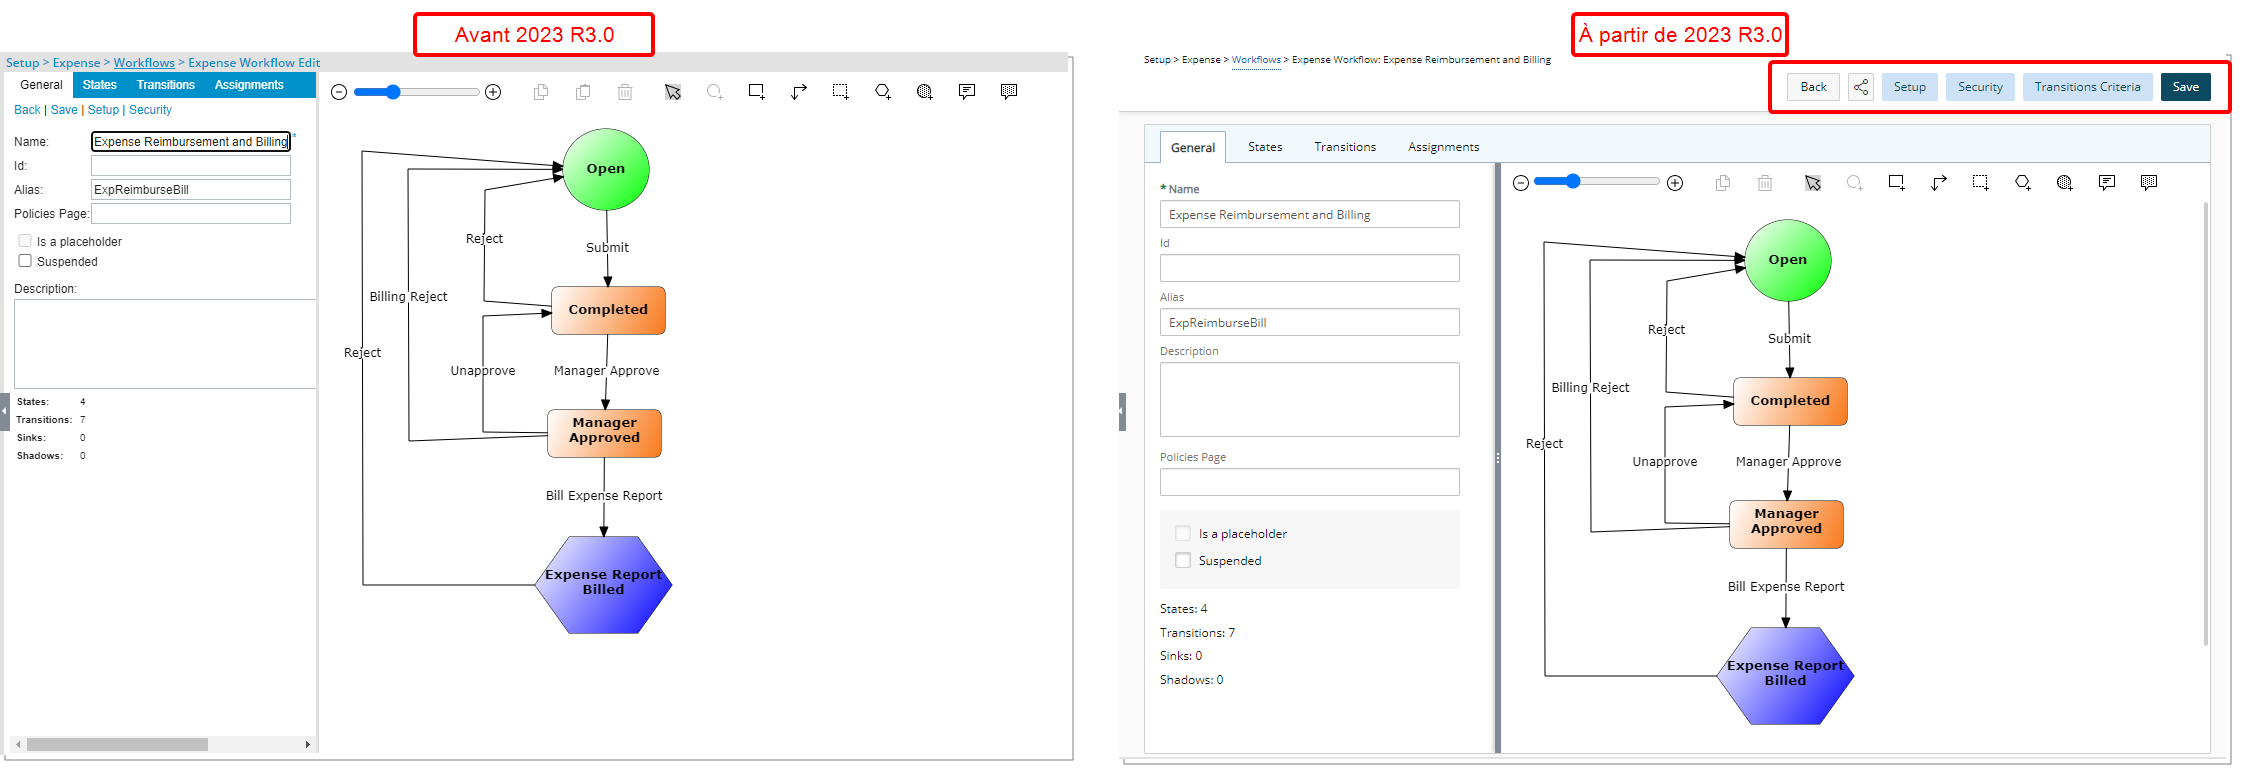
Task: Click Setup button in new layout
Action: pyautogui.click(x=1909, y=87)
